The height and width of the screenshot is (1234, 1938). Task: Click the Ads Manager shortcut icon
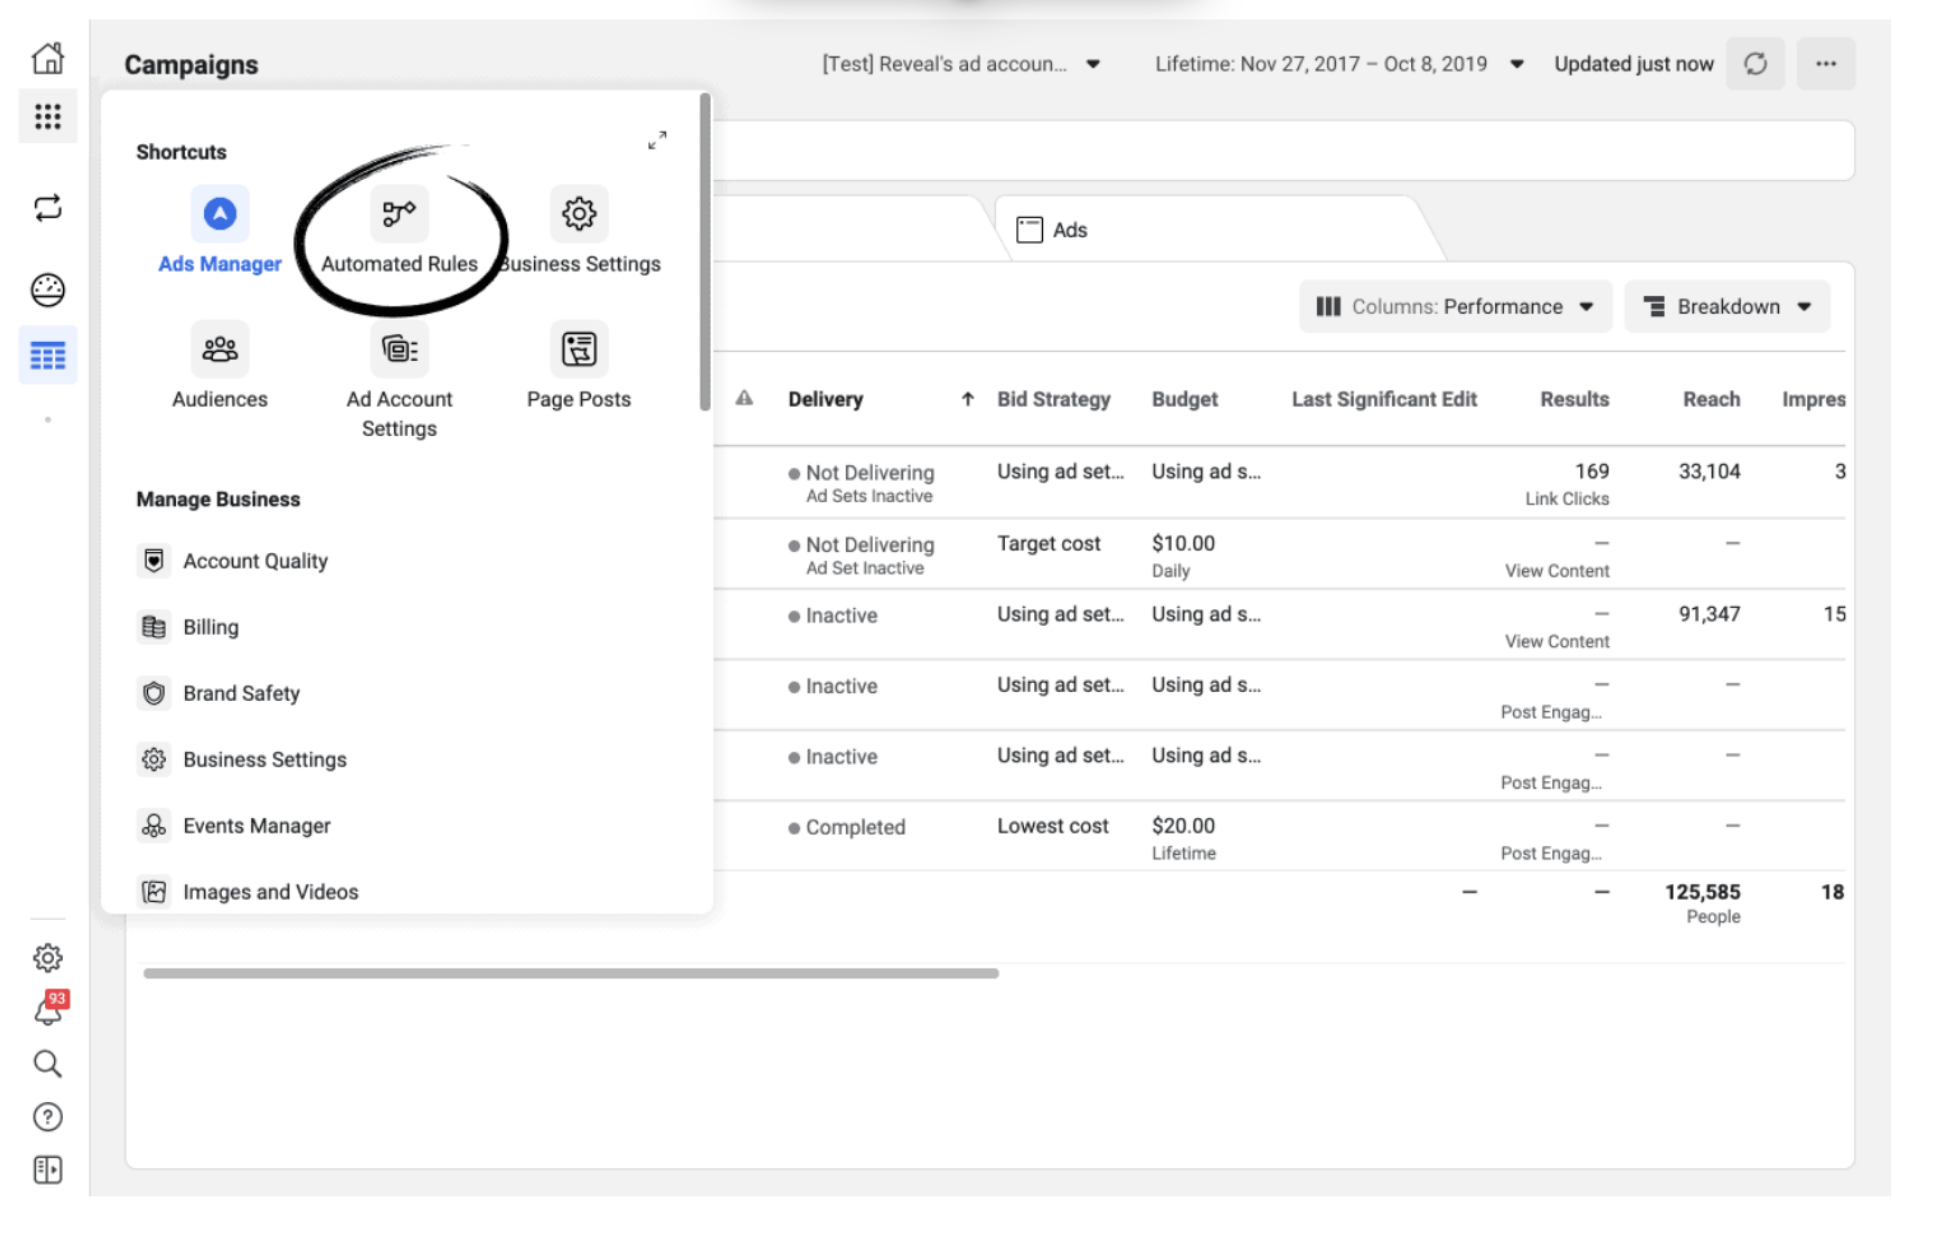[220, 213]
